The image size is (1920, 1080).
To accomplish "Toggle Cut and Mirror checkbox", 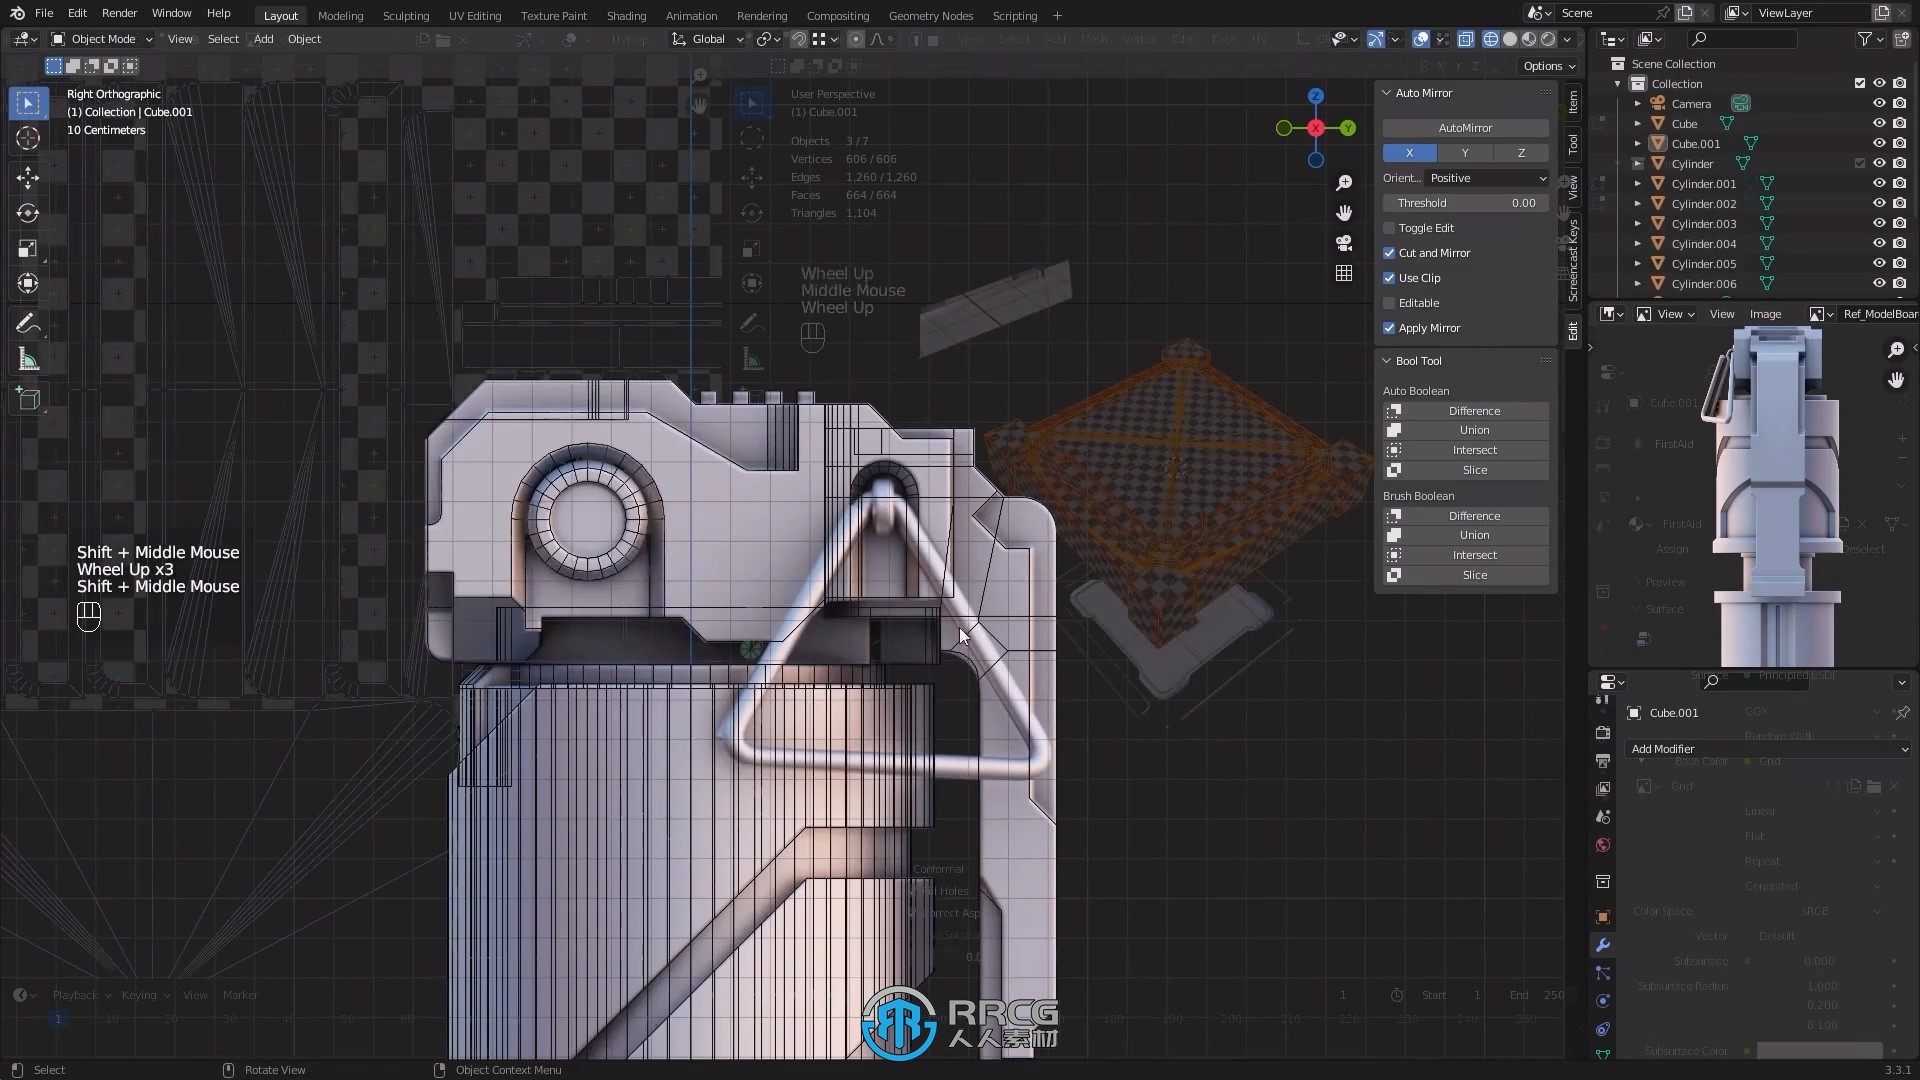I will click(x=1390, y=252).
